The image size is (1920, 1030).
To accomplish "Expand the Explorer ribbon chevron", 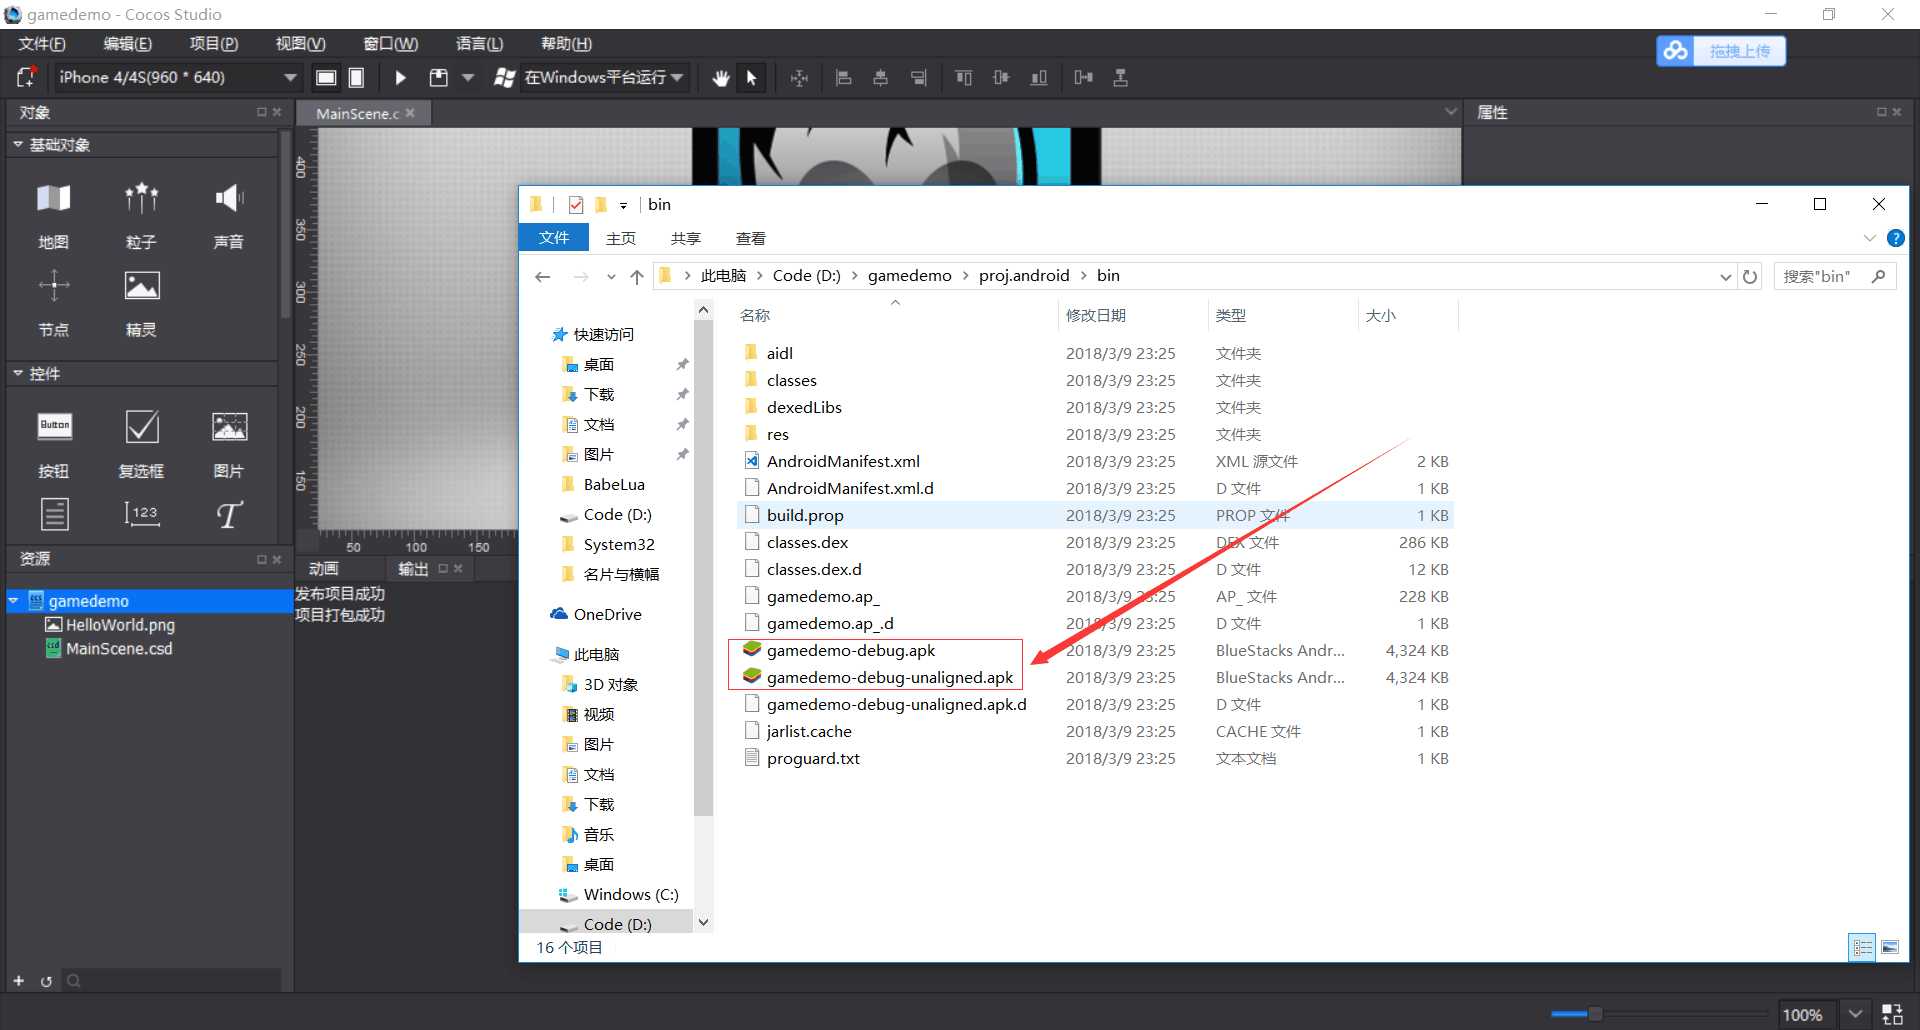I will click(x=1869, y=238).
